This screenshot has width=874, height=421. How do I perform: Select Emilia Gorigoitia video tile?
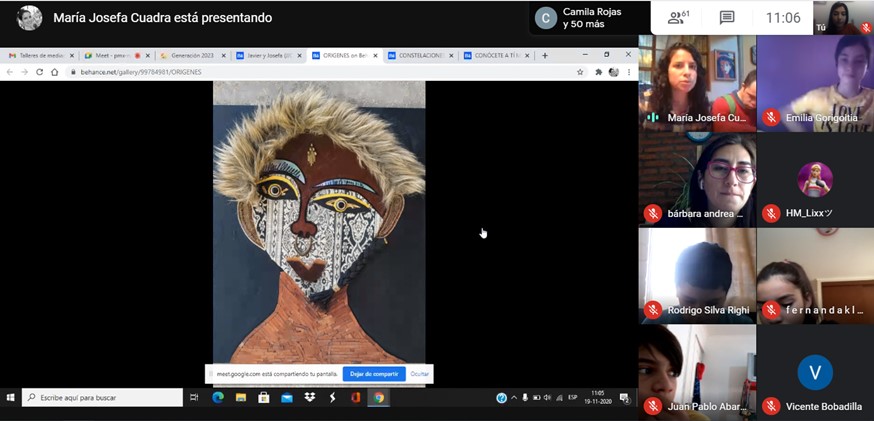click(815, 84)
